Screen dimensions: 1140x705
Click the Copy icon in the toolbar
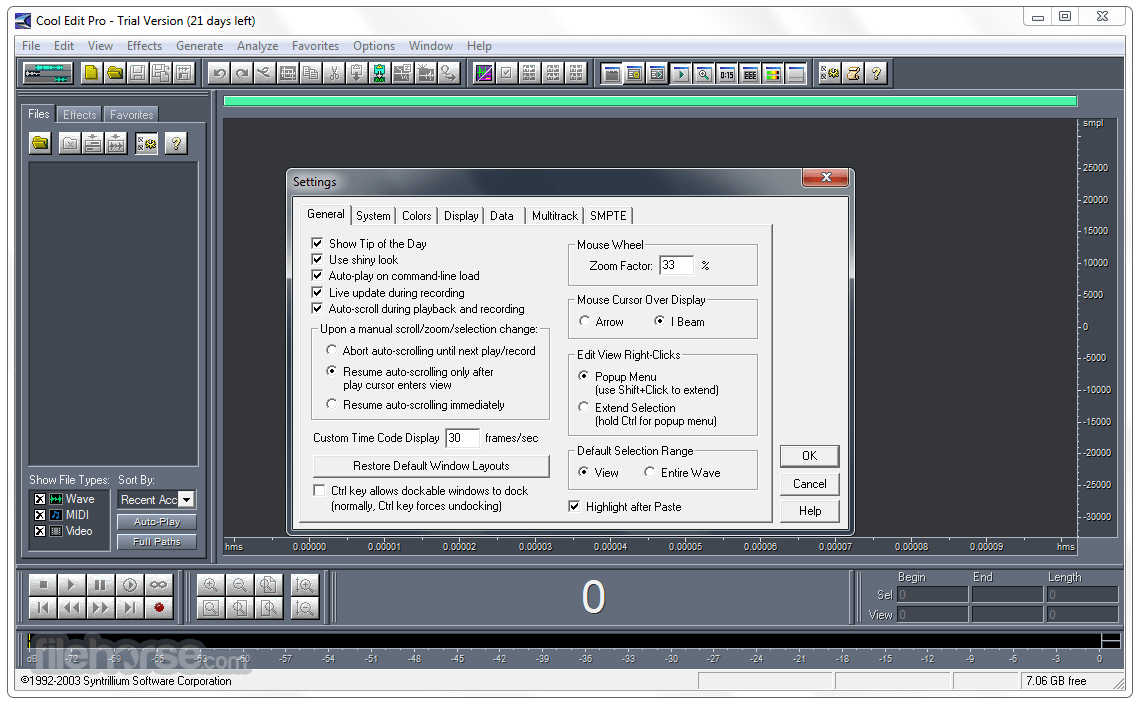point(310,73)
